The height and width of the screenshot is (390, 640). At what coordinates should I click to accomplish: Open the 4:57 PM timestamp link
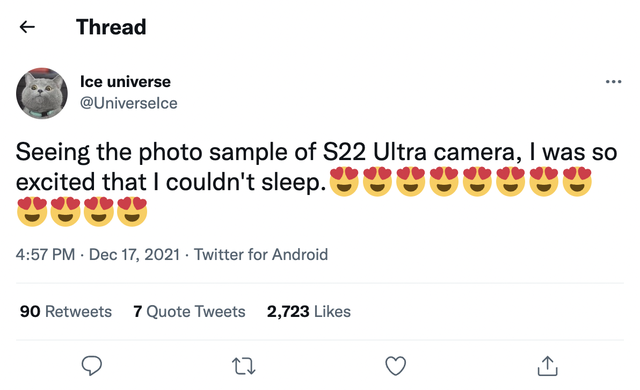click(45, 255)
